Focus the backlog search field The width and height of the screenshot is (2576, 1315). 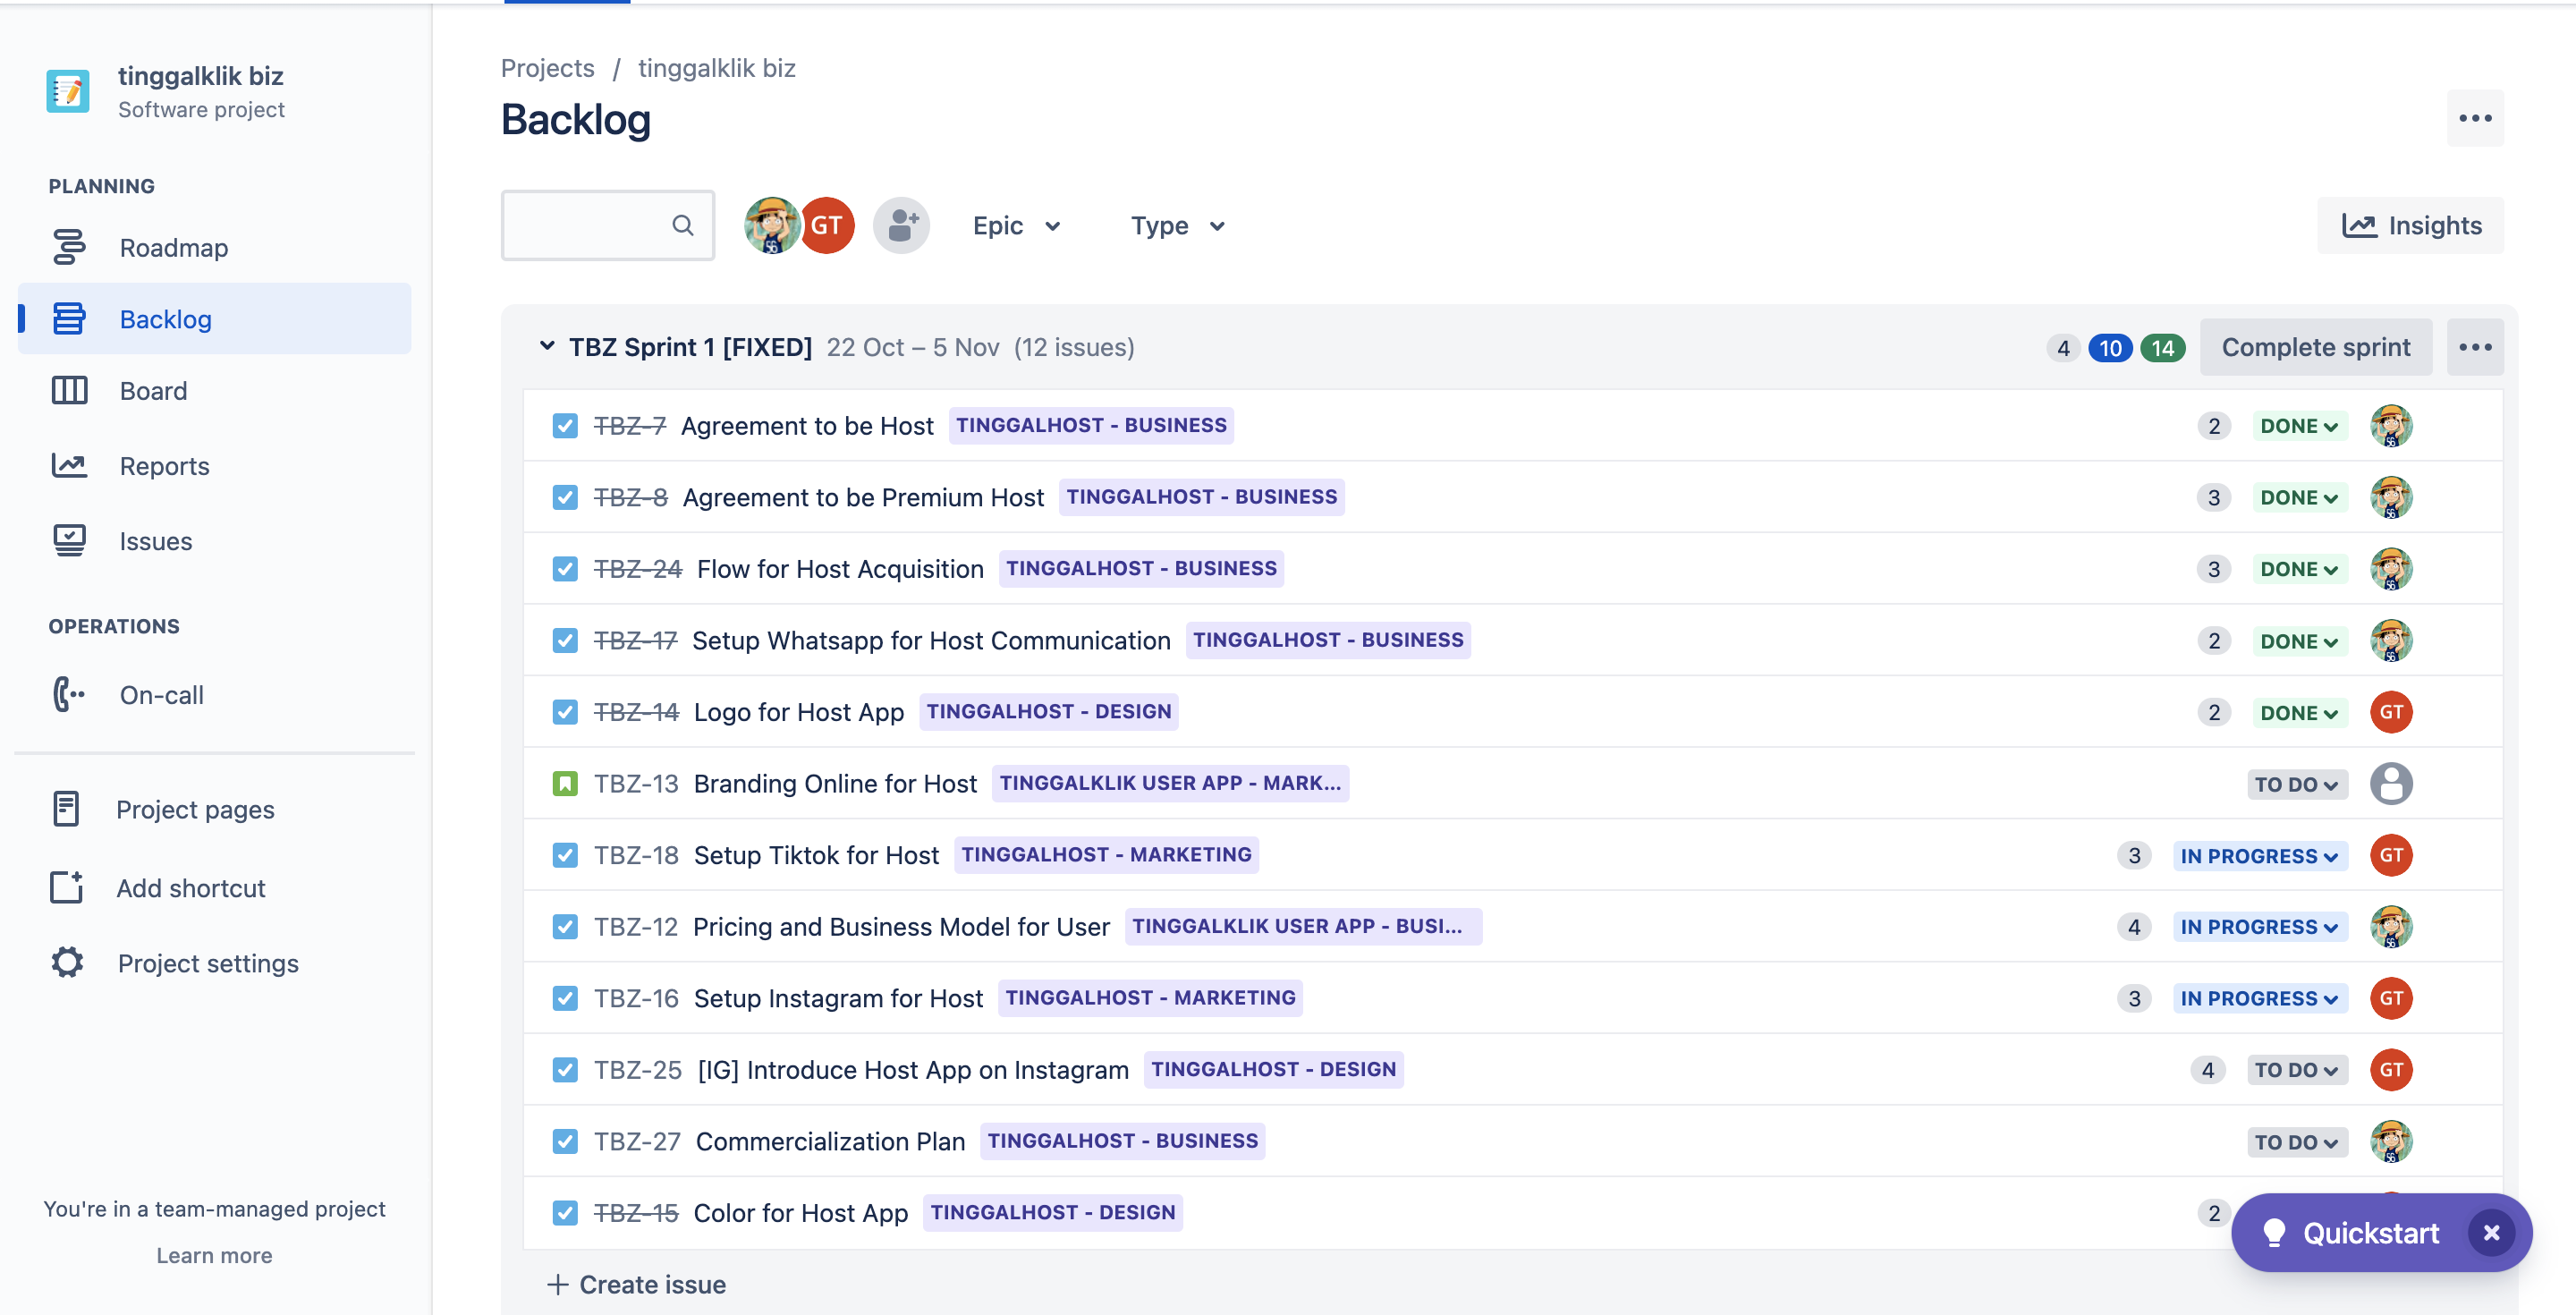point(607,225)
